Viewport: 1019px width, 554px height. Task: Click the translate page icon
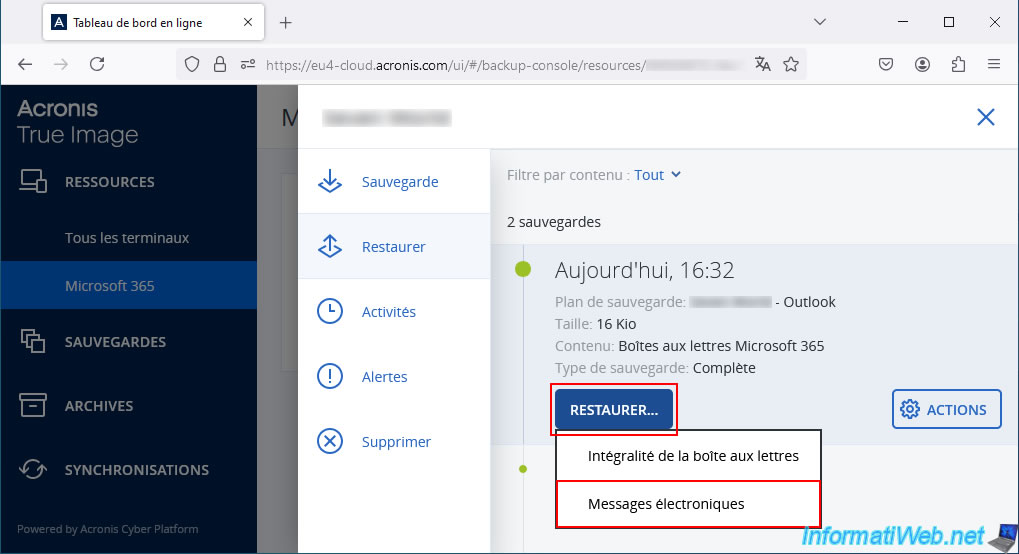click(x=763, y=64)
